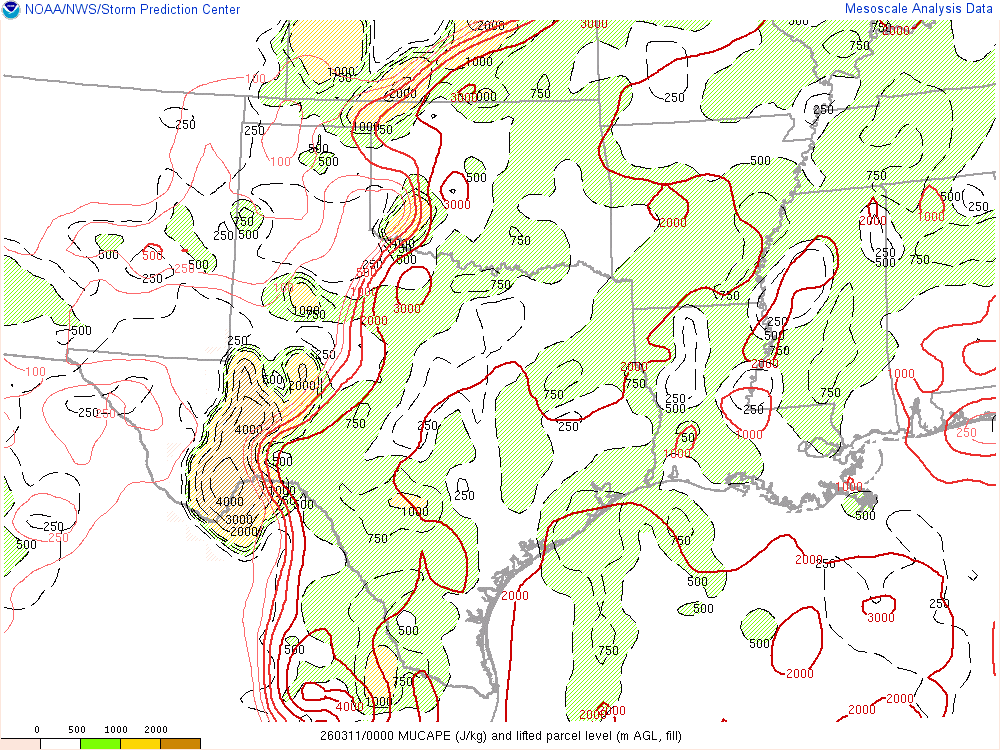Click the legend scale label 0
The image size is (1000, 750).
(x=37, y=730)
